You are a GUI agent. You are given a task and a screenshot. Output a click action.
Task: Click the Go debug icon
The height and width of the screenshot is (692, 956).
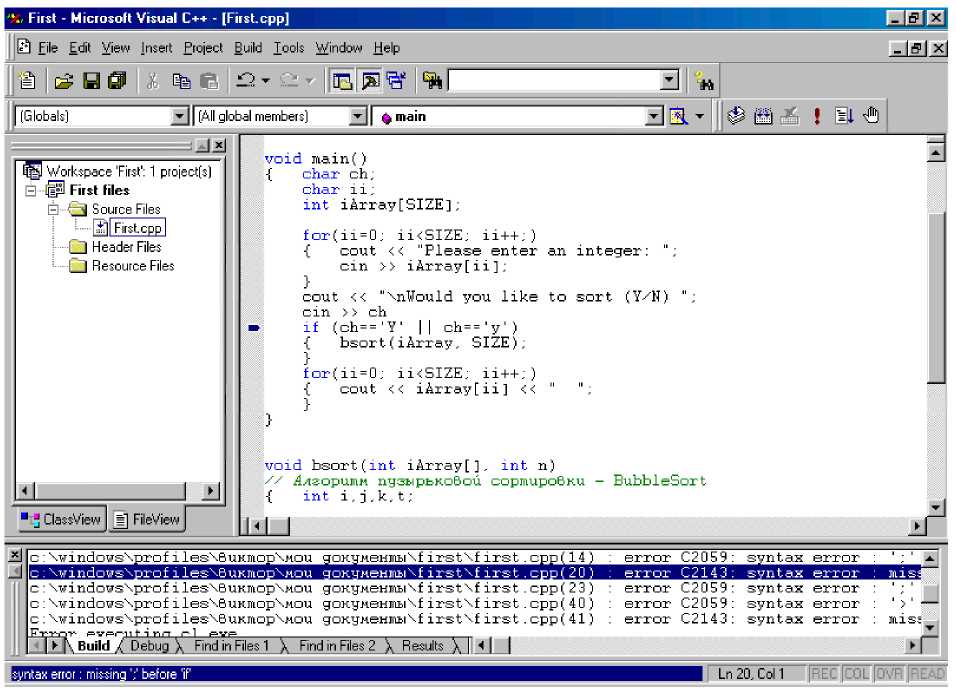point(844,115)
